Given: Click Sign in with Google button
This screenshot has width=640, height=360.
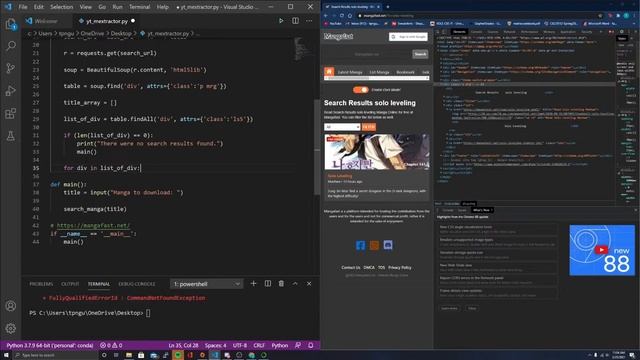Looking at the screenshot, I should (x=408, y=37).
